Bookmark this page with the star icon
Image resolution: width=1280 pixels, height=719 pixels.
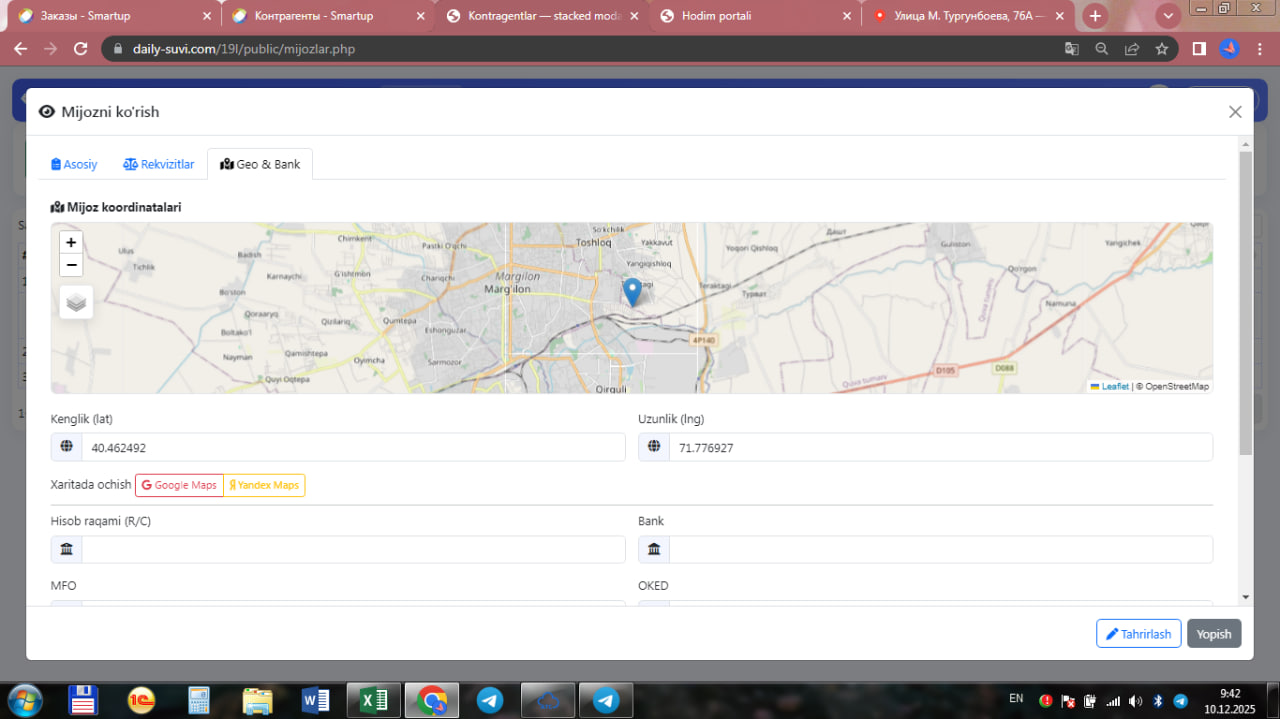(1161, 48)
